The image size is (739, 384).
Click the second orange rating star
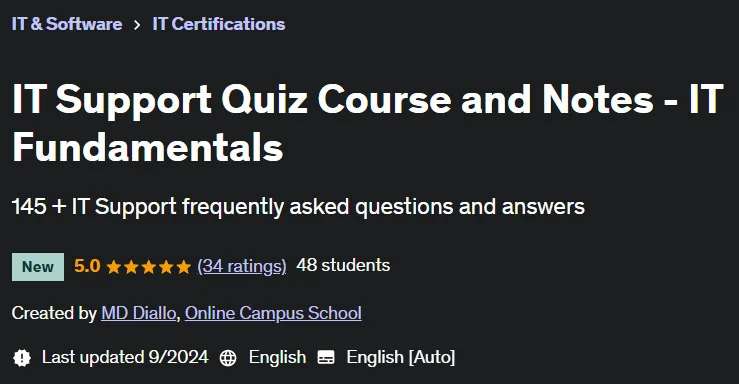(x=131, y=267)
